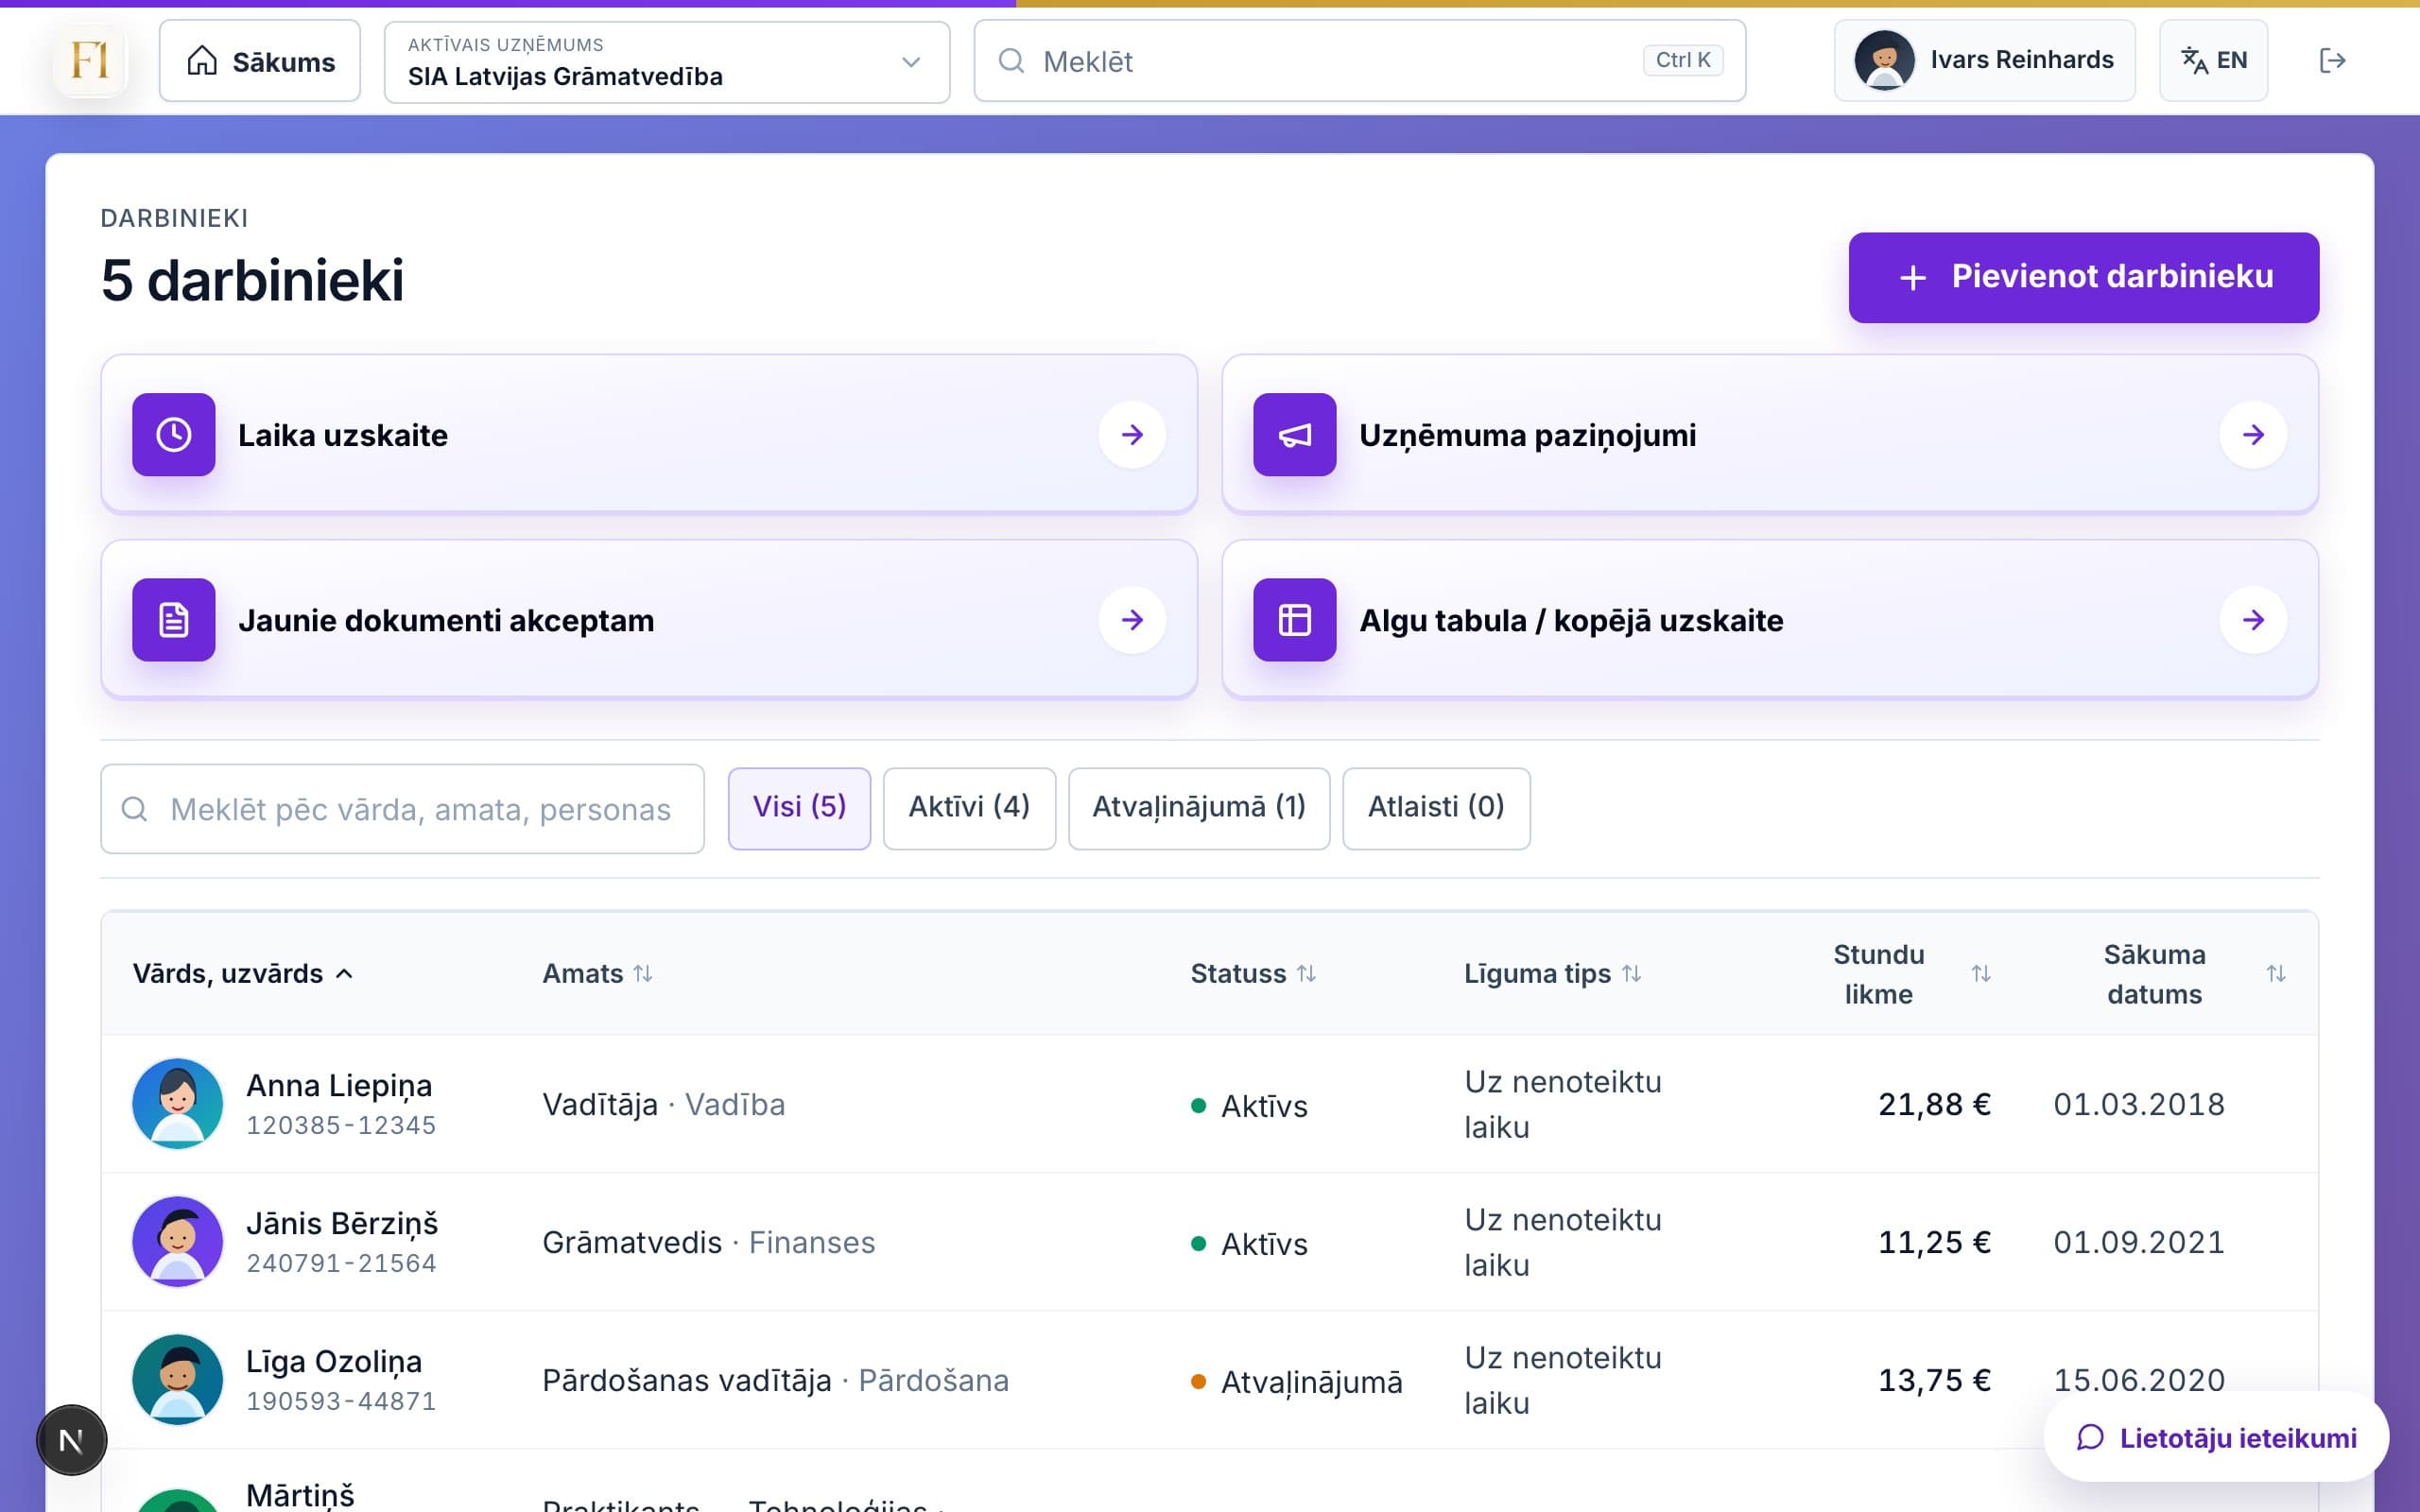Screen dimensions: 2420x1512
Task: Click arrow on Algu tabula card
Action: pos(2252,620)
